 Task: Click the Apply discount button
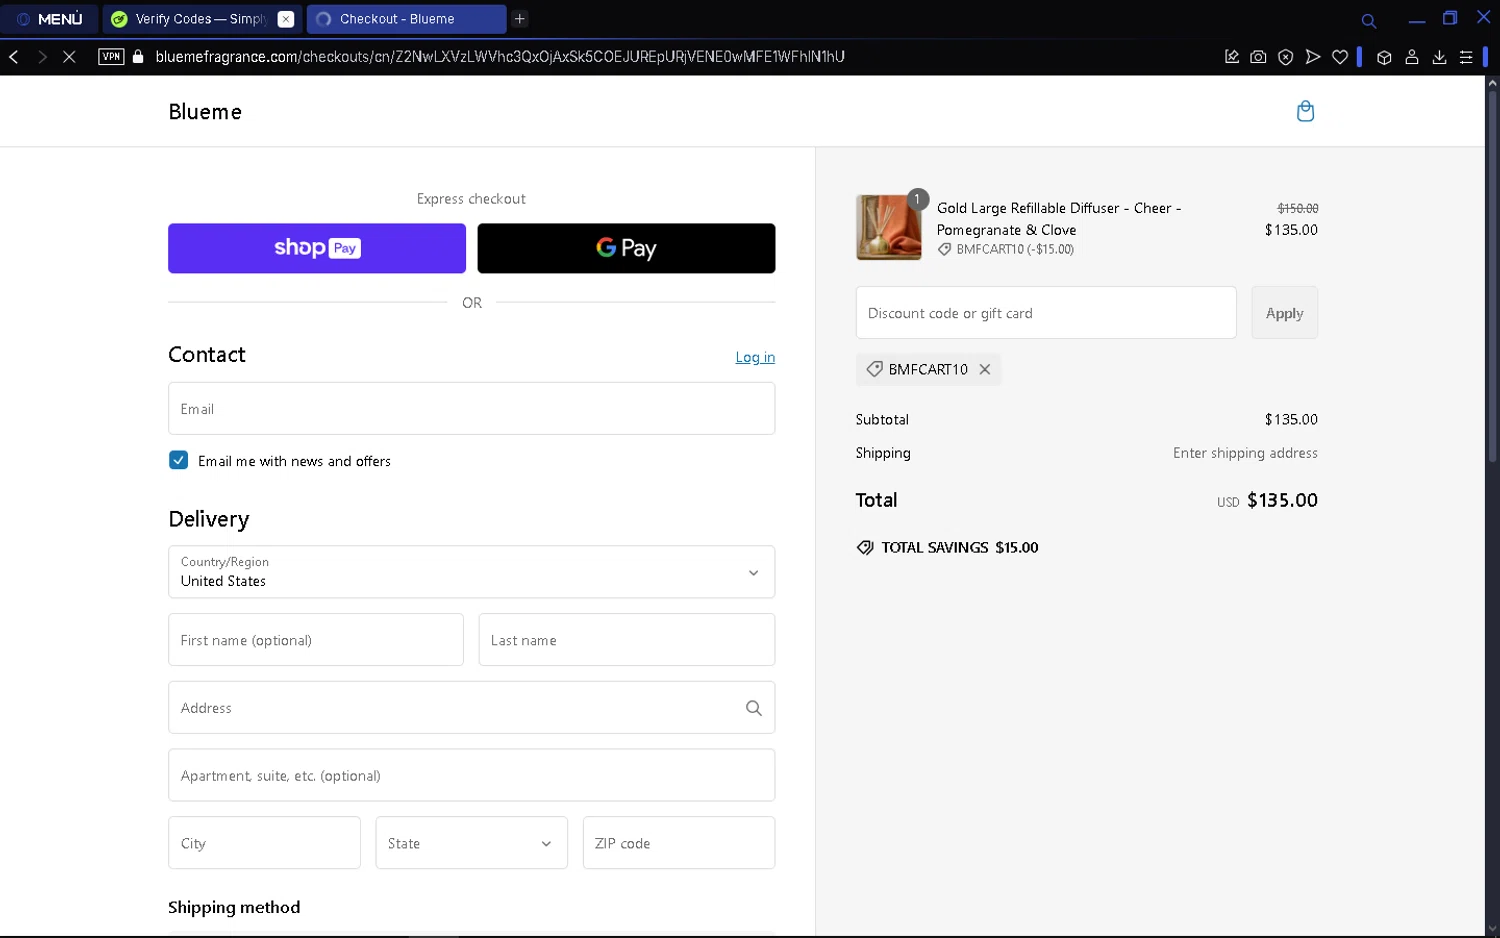[1284, 313]
